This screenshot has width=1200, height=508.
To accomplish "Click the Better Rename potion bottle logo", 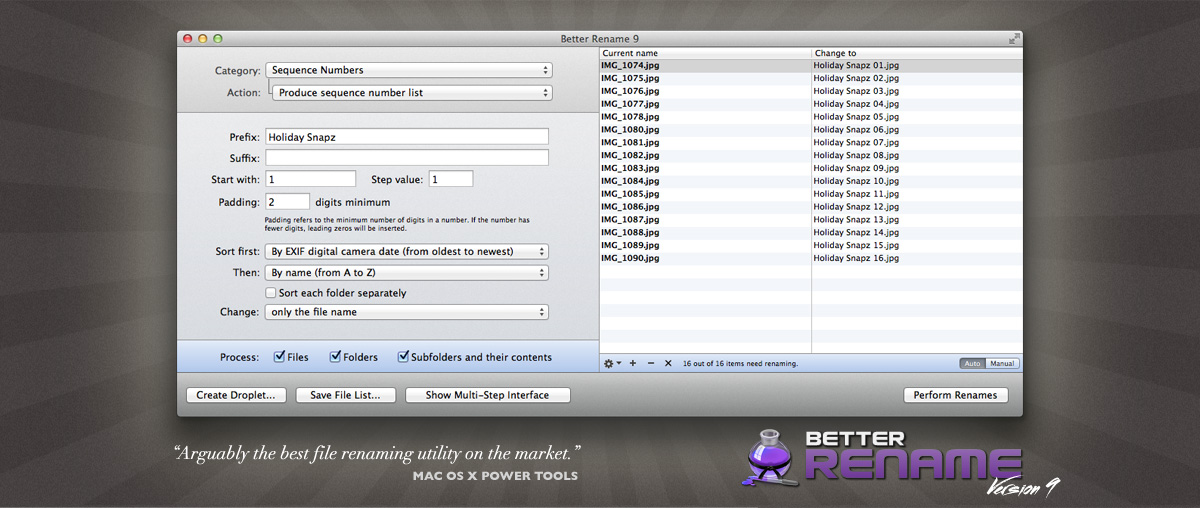I will click(768, 459).
